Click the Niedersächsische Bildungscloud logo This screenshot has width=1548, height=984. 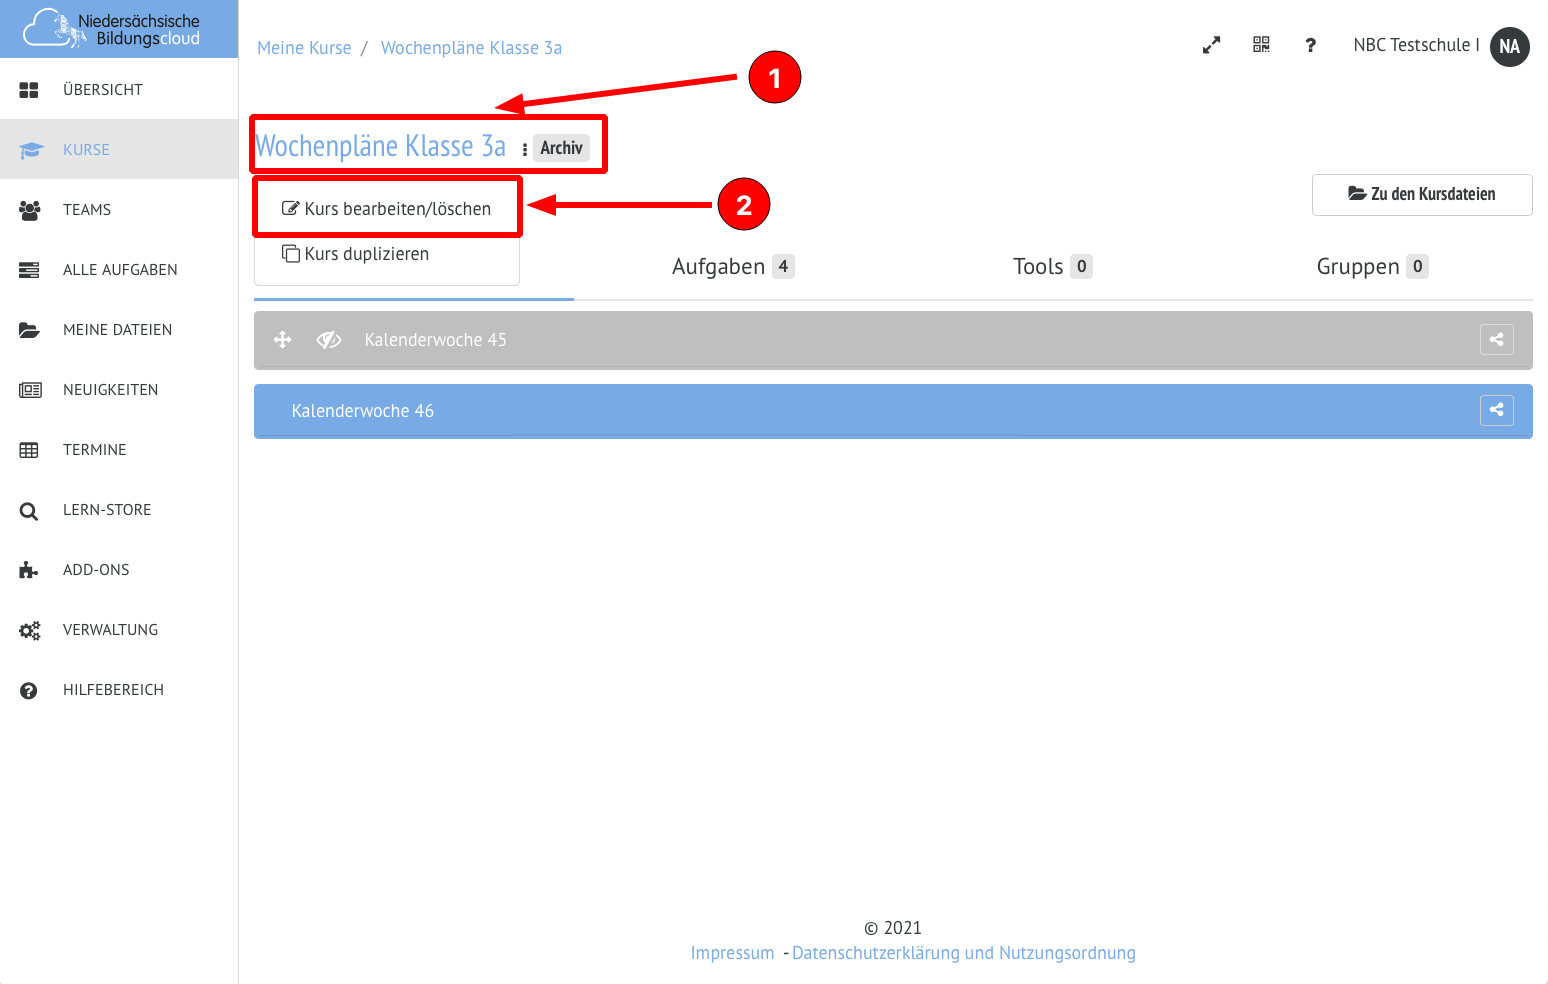(x=118, y=29)
